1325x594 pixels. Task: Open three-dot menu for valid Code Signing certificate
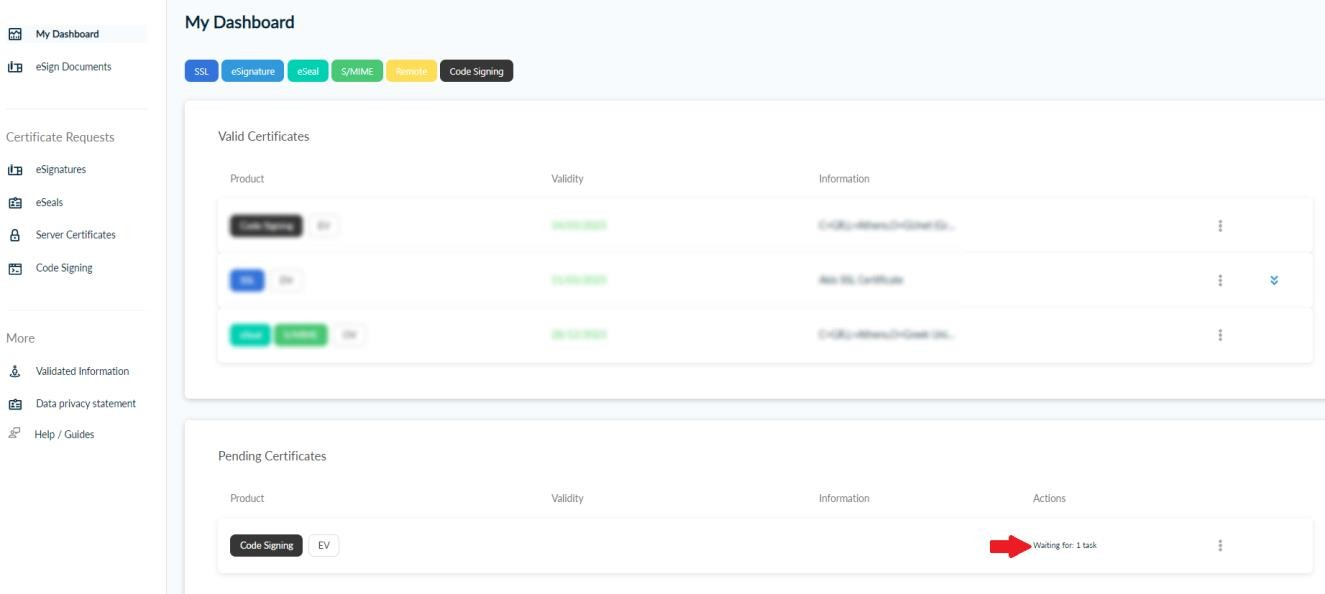pos(1220,226)
